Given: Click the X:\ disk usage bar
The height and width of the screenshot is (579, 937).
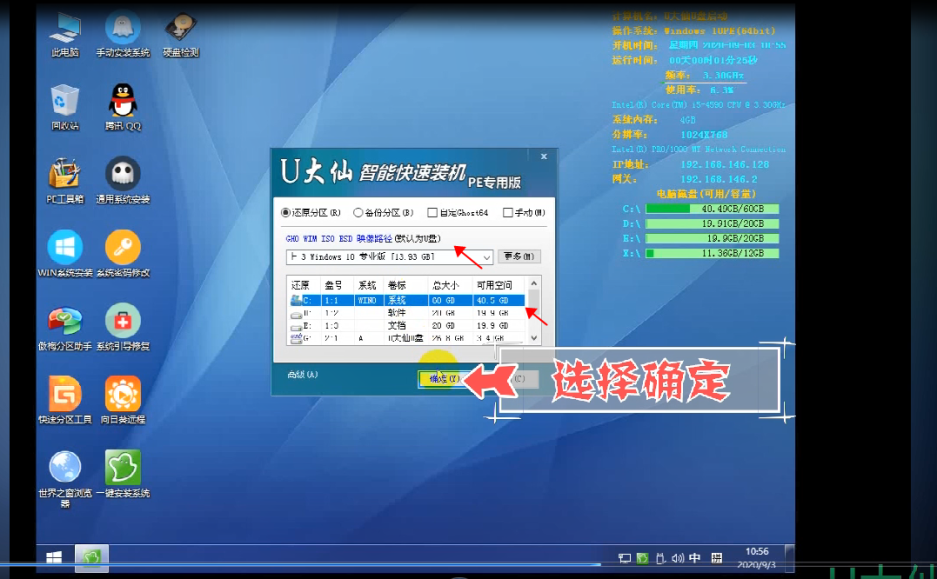Looking at the screenshot, I should tap(712, 253).
